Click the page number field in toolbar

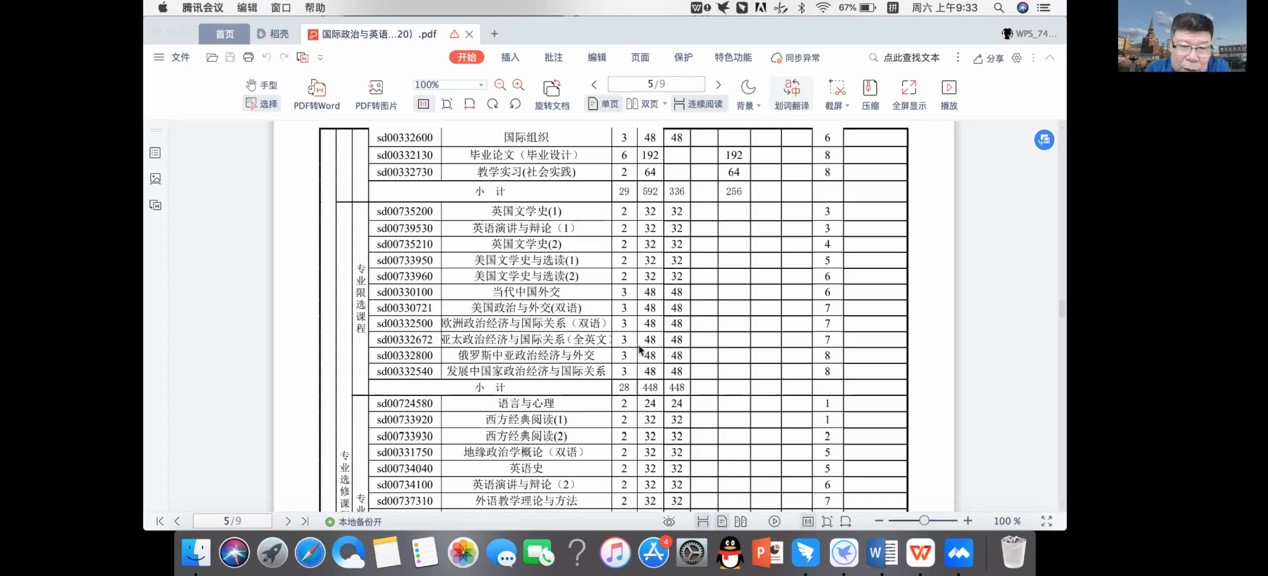tap(656, 85)
